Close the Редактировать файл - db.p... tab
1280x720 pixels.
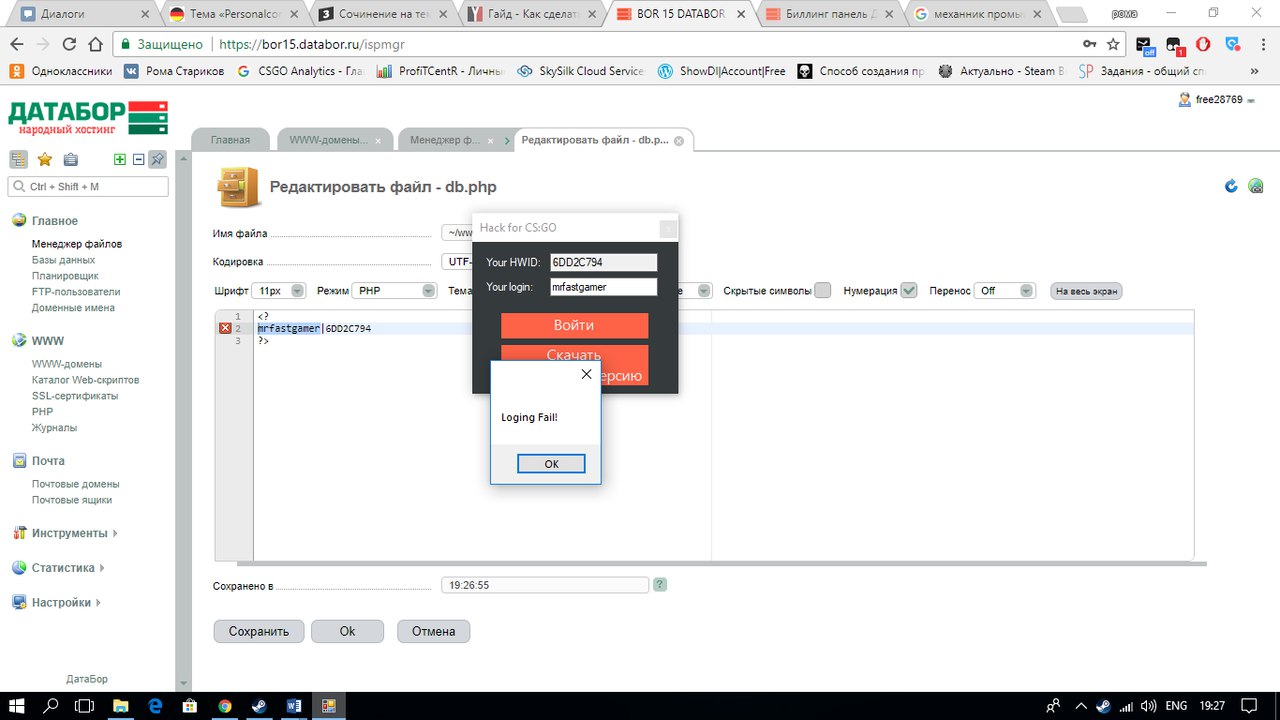pos(679,141)
